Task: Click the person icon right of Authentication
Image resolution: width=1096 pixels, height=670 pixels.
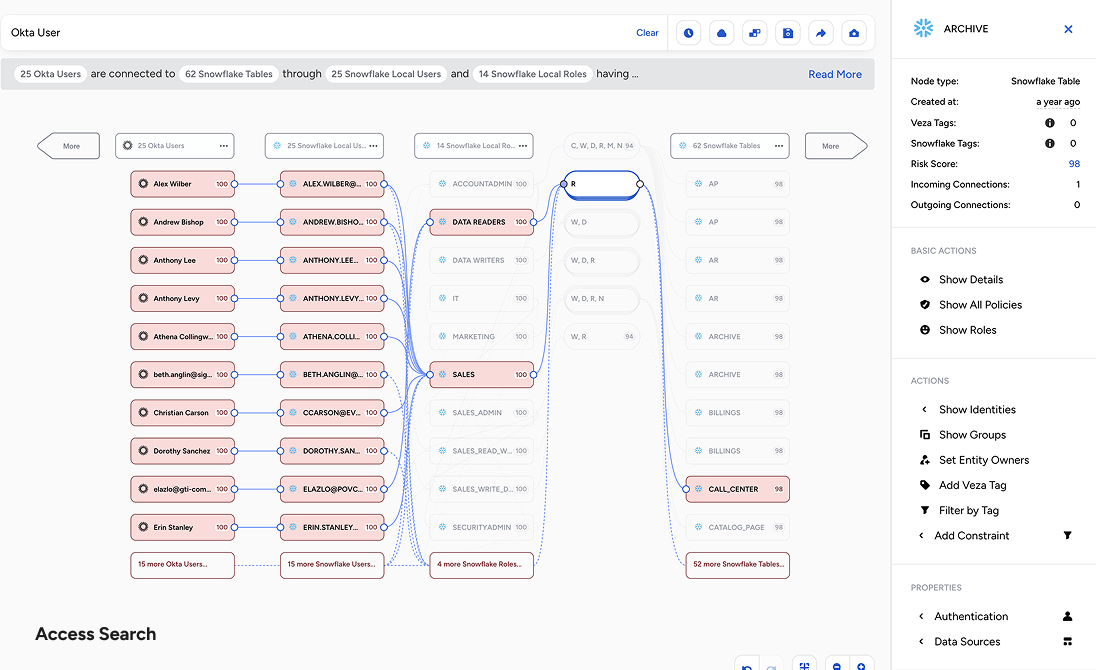Action: click(x=1067, y=616)
